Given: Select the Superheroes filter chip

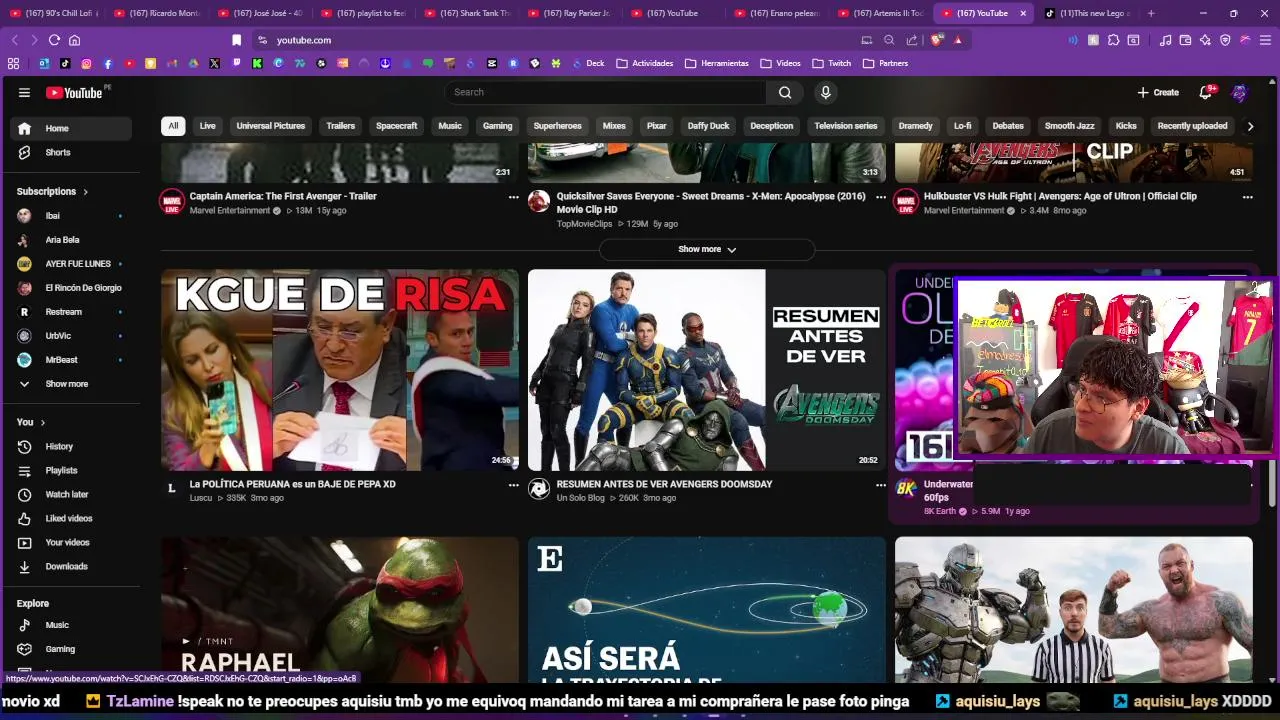Looking at the screenshot, I should point(557,126).
